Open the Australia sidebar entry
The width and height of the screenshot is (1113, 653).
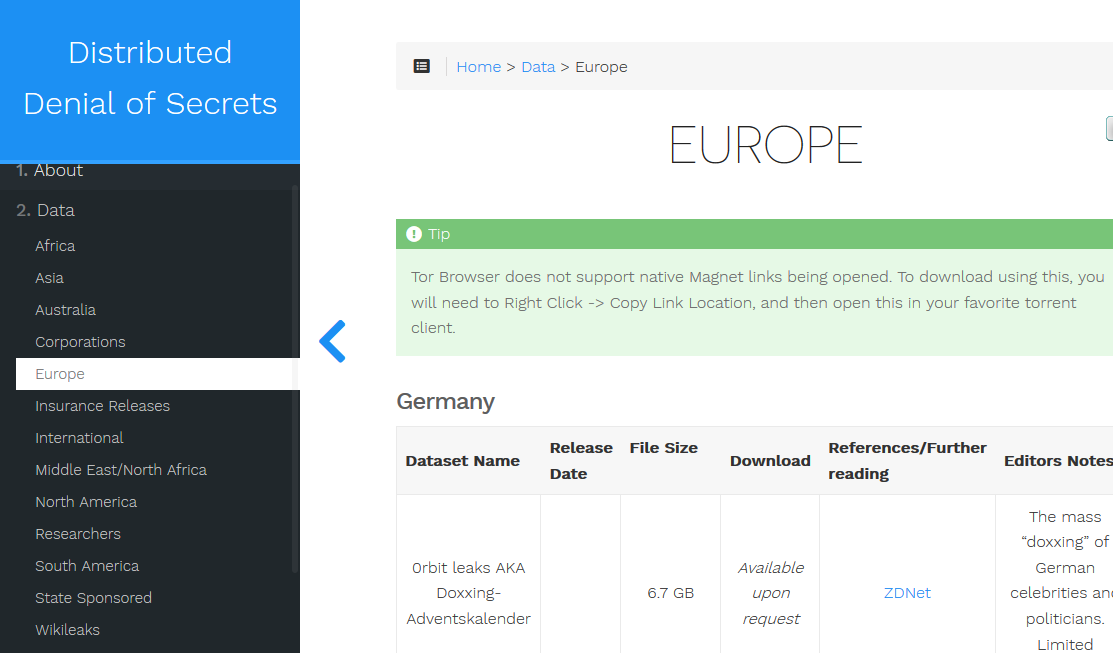tap(65, 310)
